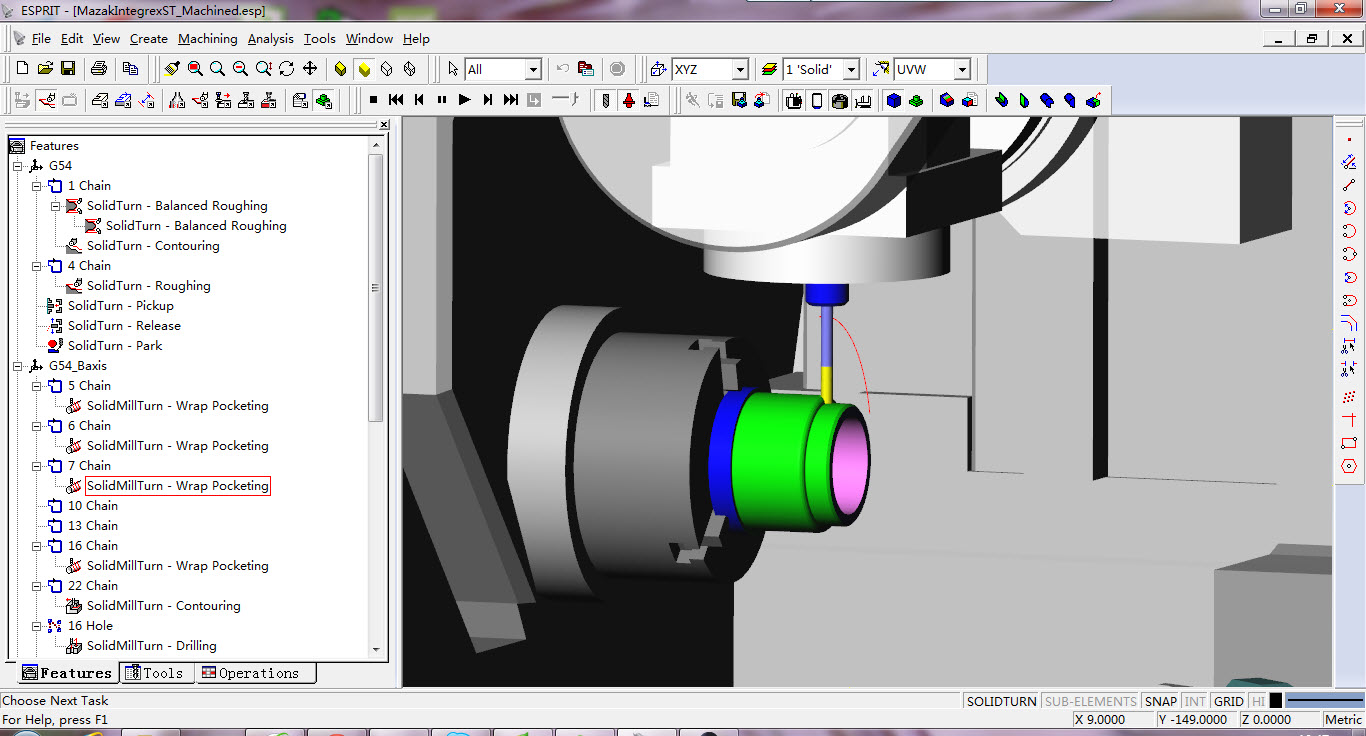Image resolution: width=1366 pixels, height=736 pixels.
Task: Open the Analysis menu
Action: coord(271,39)
